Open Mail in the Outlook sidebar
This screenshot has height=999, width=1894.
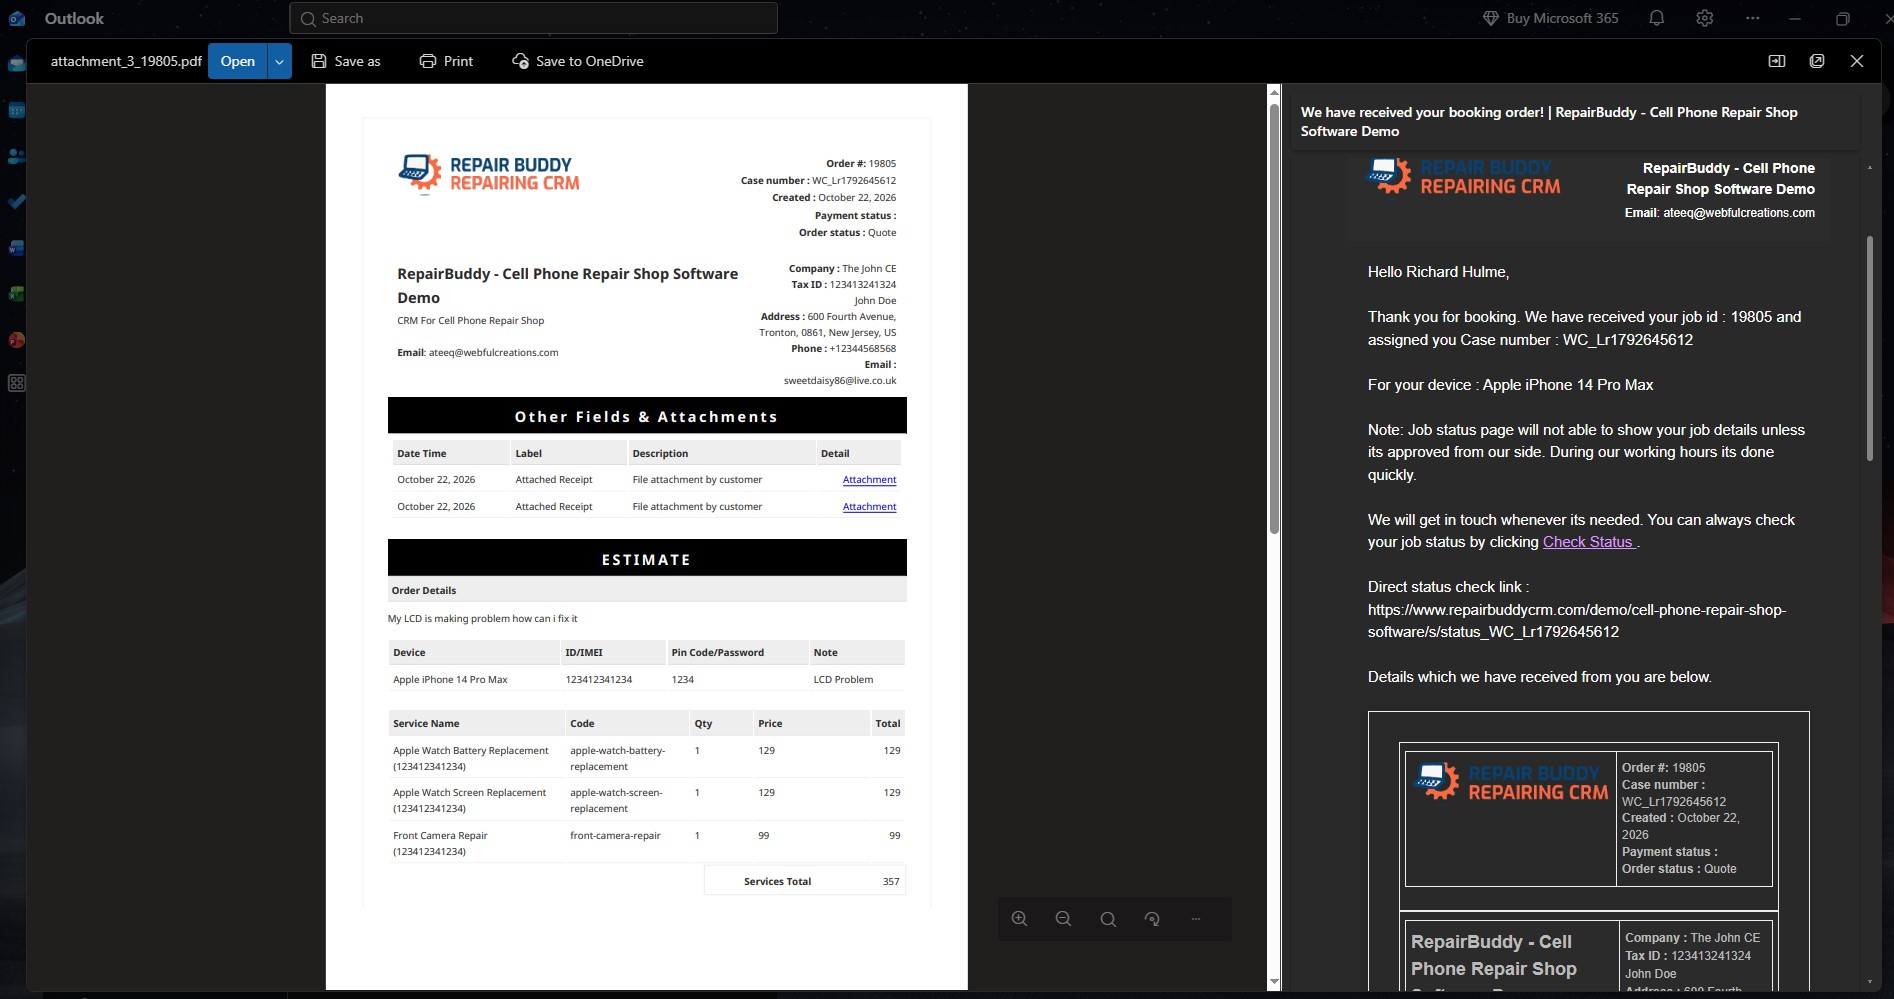[16, 64]
